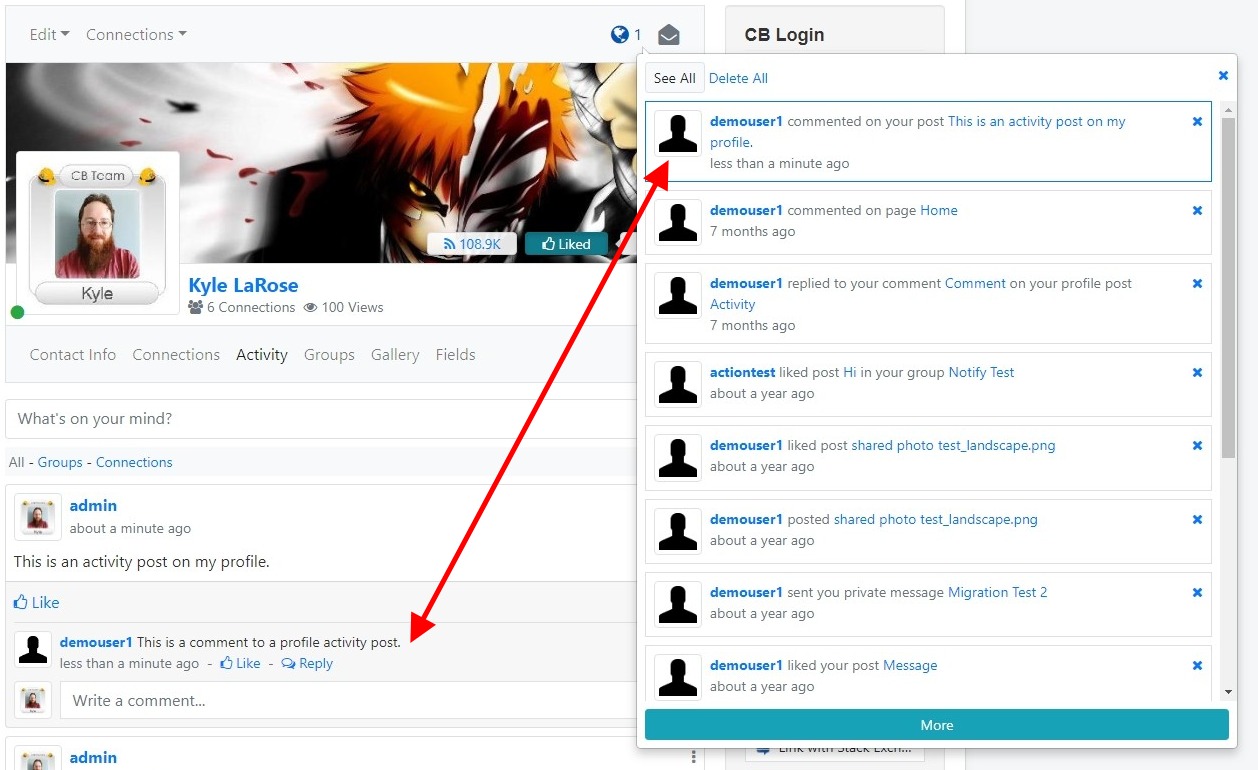Image resolution: width=1258 pixels, height=770 pixels.
Task: Dismiss 'commented on page Home' notification
Action: (x=1197, y=210)
